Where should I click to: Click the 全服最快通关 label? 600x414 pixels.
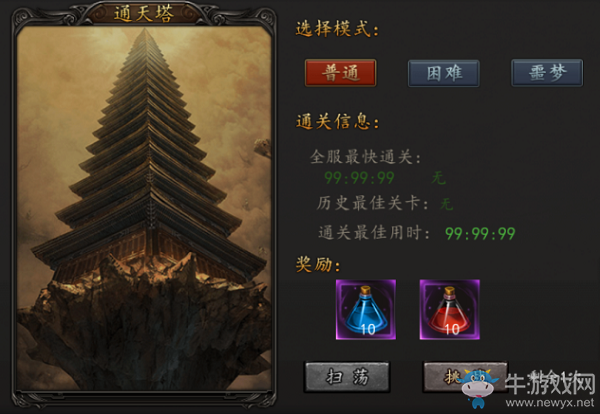(365, 157)
